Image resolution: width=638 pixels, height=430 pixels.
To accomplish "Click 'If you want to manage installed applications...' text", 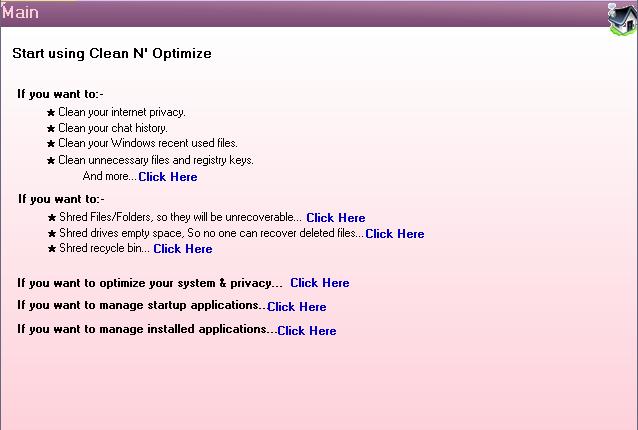I will 147,329.
